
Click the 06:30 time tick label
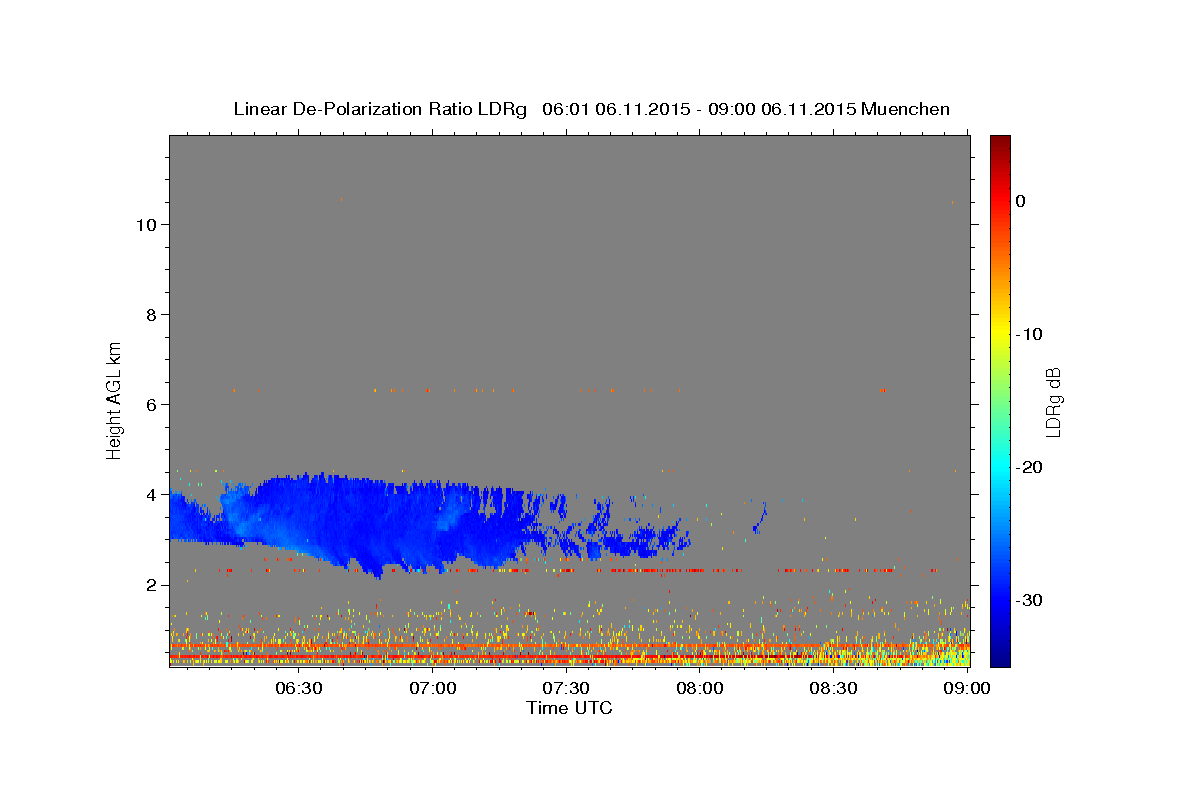(299, 688)
